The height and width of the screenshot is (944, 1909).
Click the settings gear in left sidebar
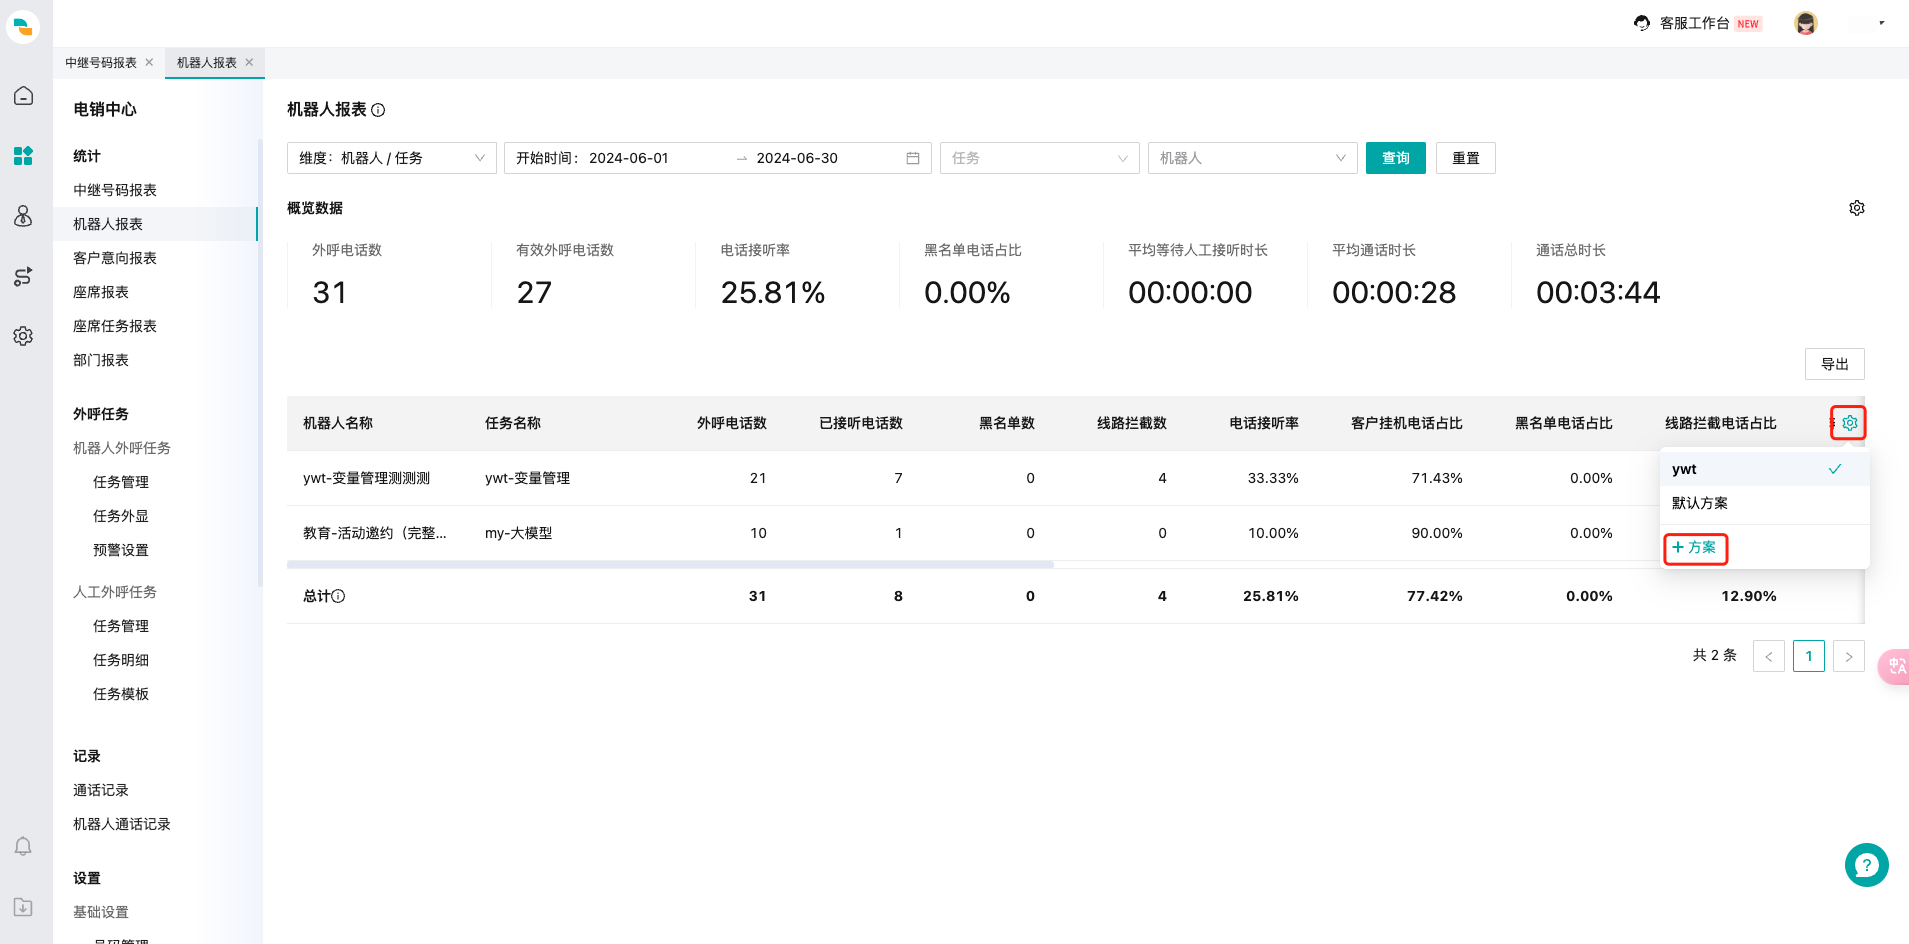[23, 336]
